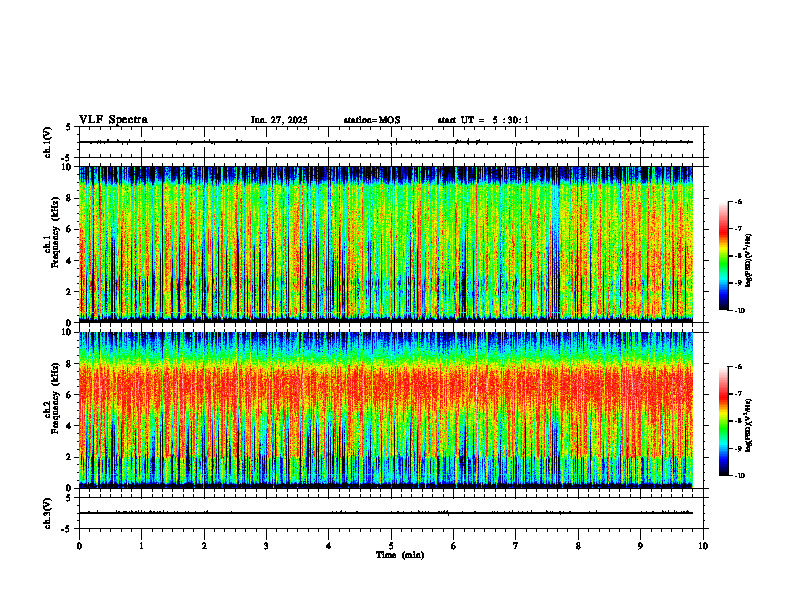Click inside the ch.2 spectrogram plot
Screen dimensions: 792x612
pos(386,410)
